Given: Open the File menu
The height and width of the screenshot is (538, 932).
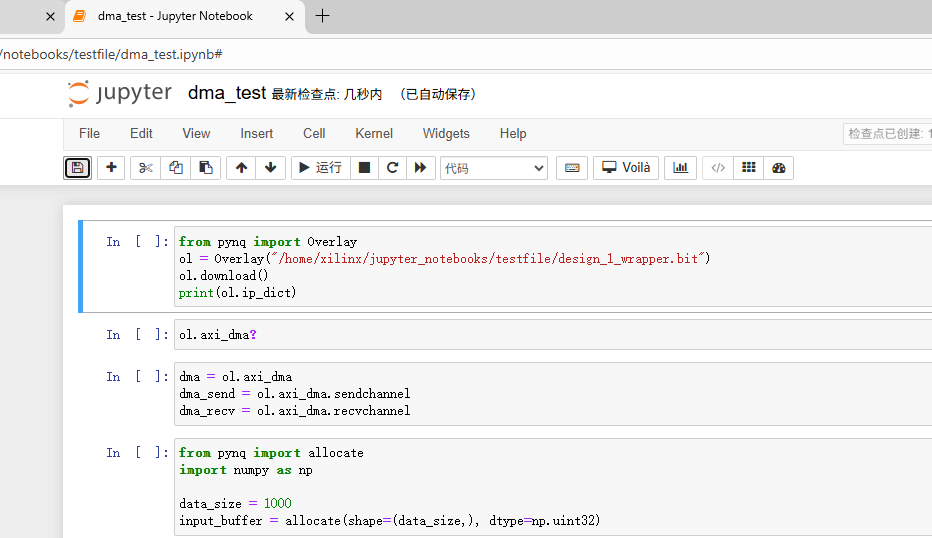Looking at the screenshot, I should (x=89, y=133).
